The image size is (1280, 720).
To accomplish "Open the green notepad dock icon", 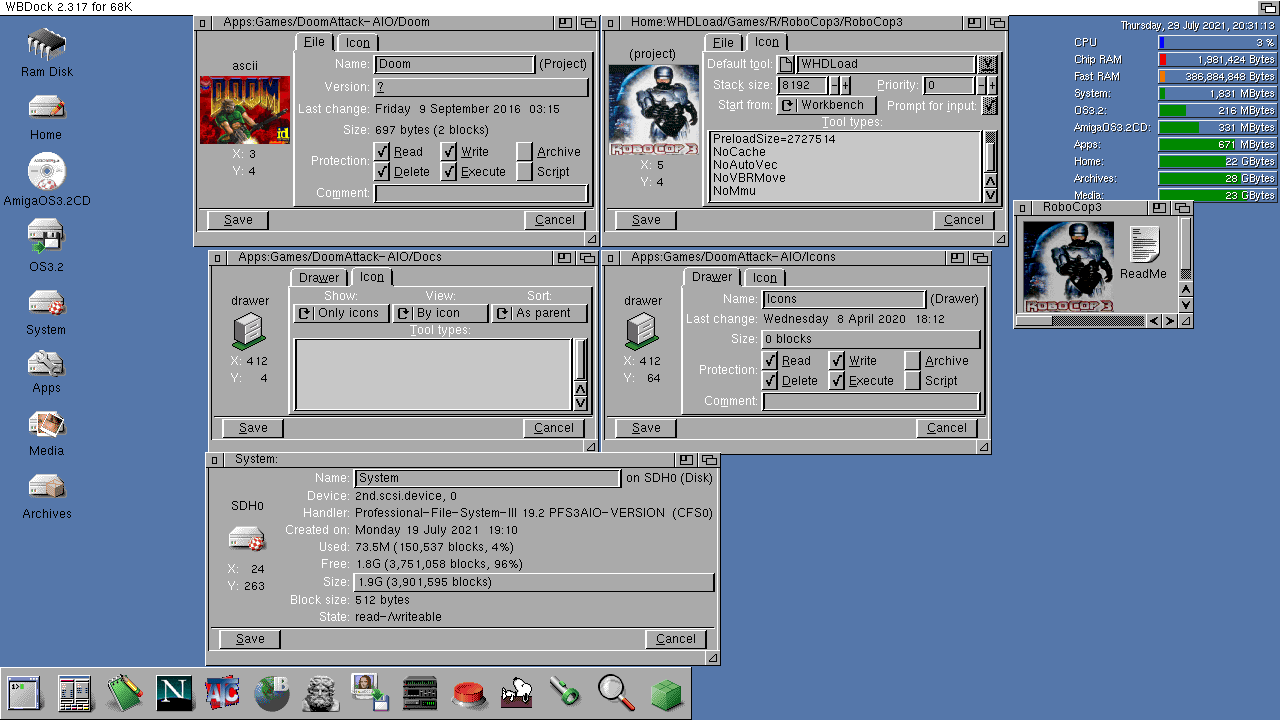I will [125, 693].
